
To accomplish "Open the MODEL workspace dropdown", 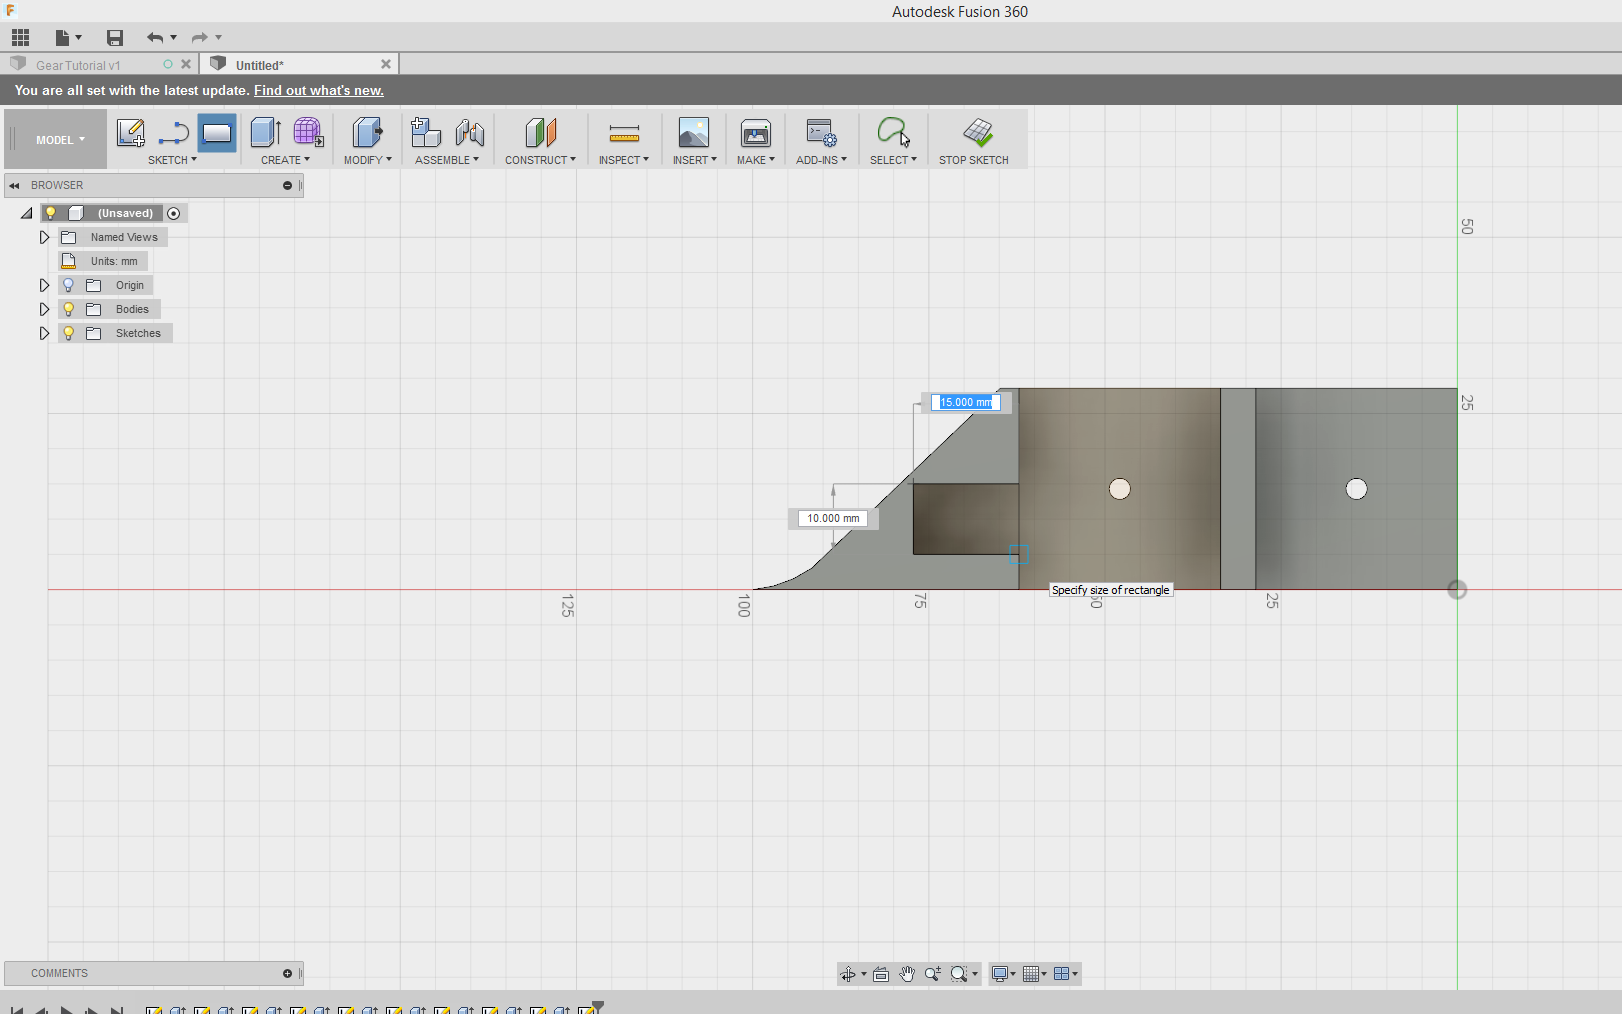I will click(x=60, y=140).
